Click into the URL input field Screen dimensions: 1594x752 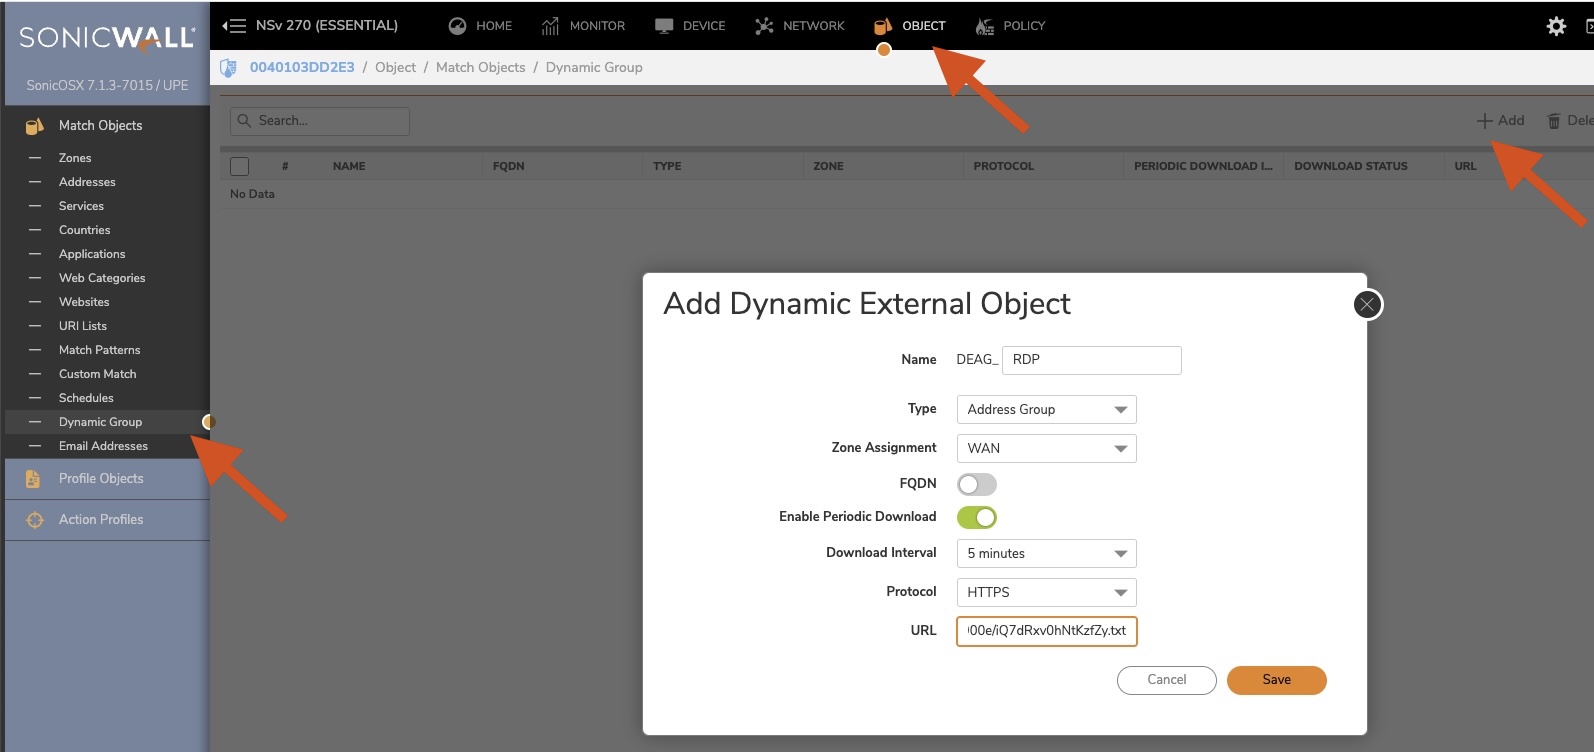pyautogui.click(x=1046, y=631)
